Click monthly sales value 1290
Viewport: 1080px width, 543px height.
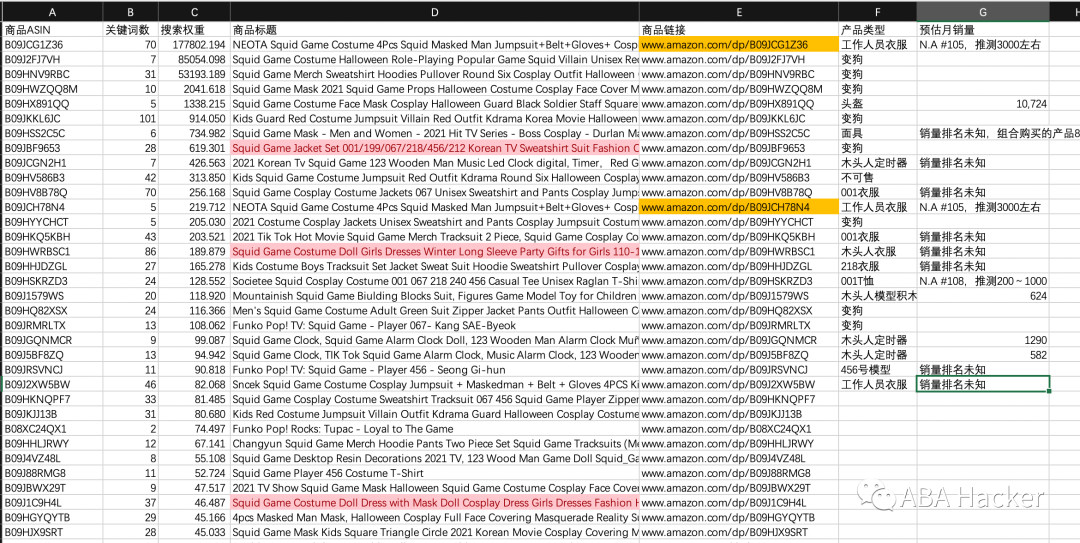[983, 340]
